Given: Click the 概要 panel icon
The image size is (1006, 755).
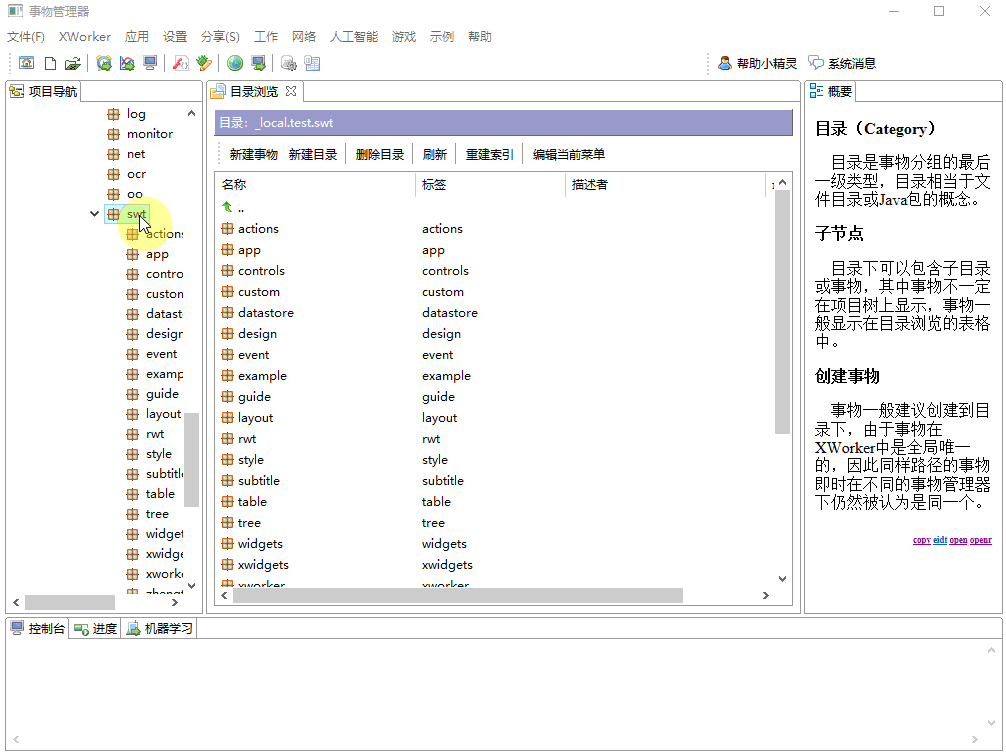Looking at the screenshot, I should pos(816,91).
